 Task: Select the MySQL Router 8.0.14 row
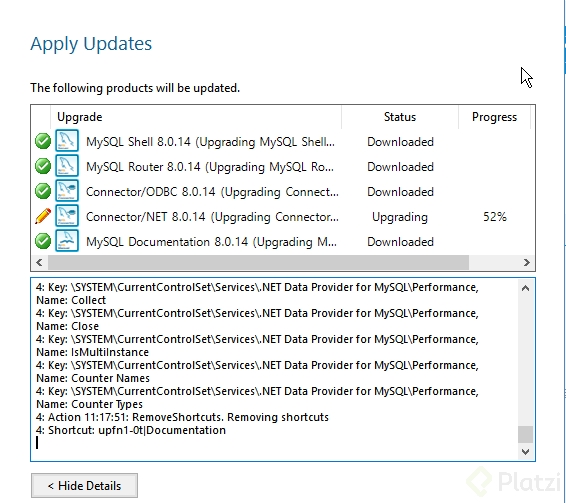[283, 166]
